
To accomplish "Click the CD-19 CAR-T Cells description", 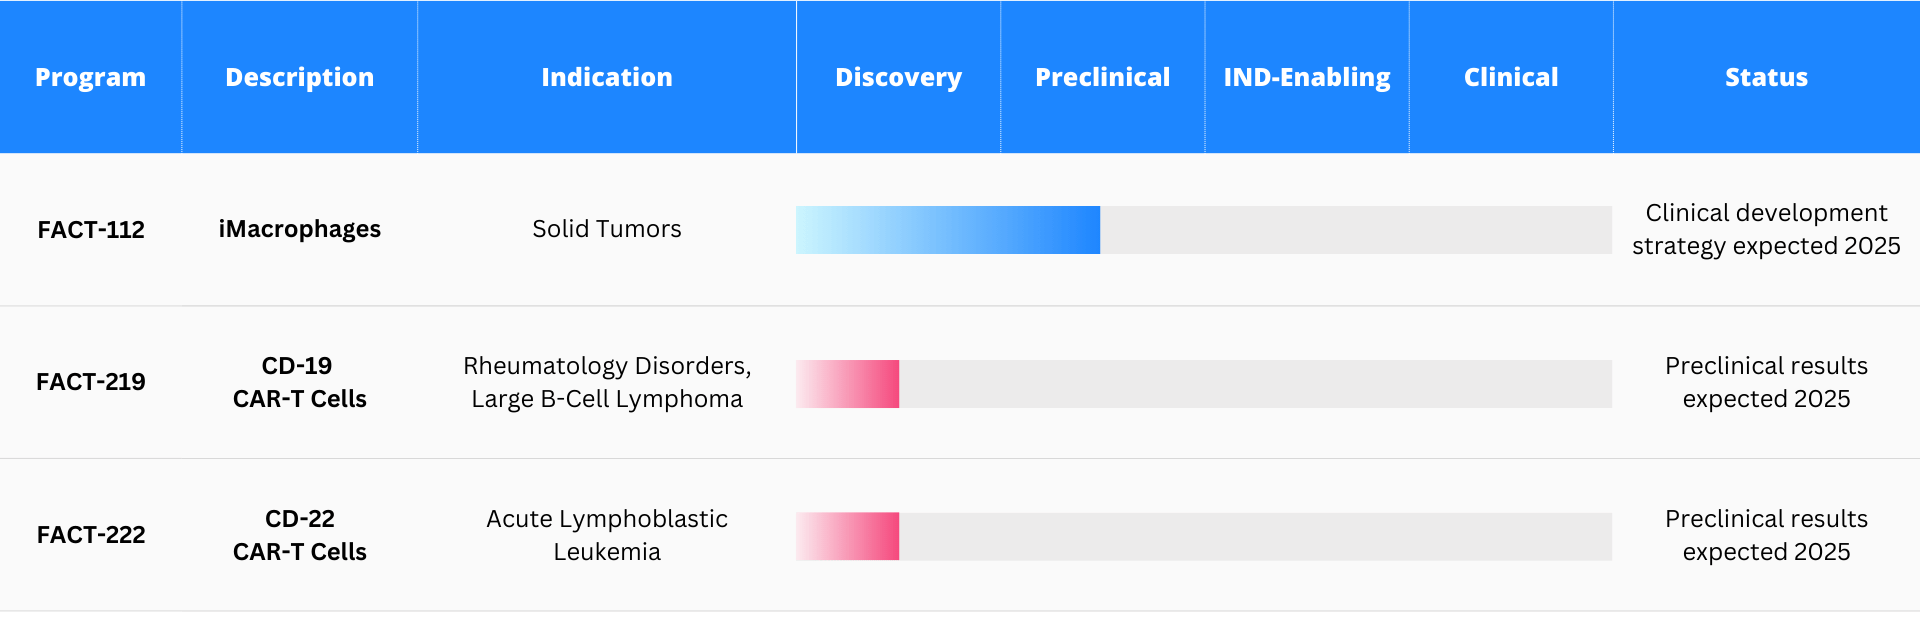I will (x=300, y=382).
